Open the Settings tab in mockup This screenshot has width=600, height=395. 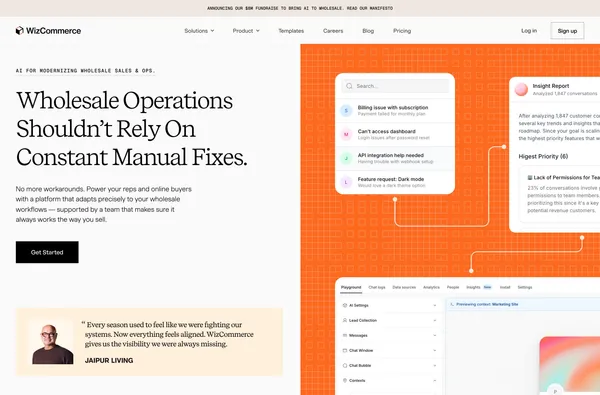[x=525, y=287]
